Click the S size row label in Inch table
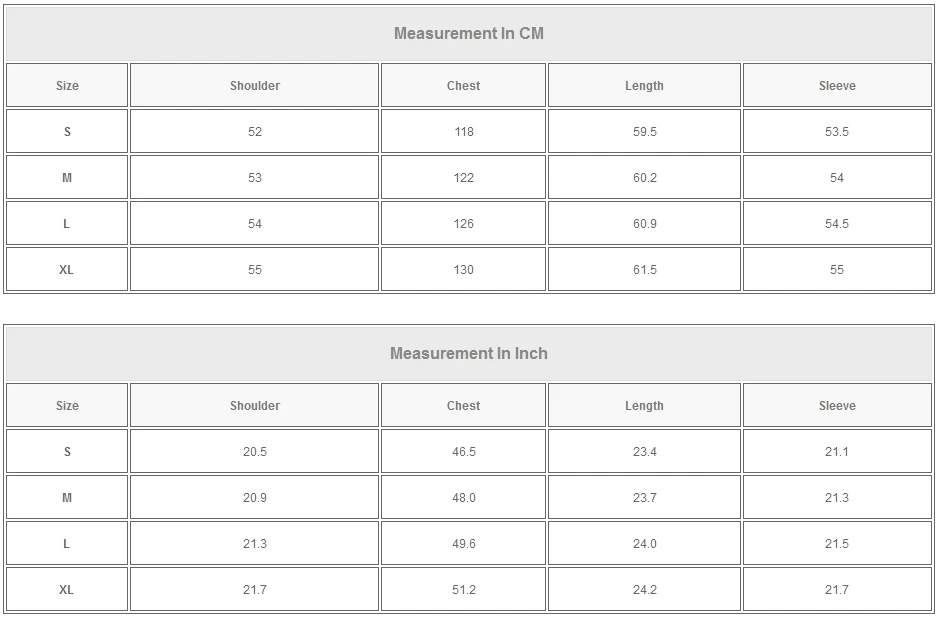This screenshot has height=617, width=937. pyautogui.click(x=67, y=452)
